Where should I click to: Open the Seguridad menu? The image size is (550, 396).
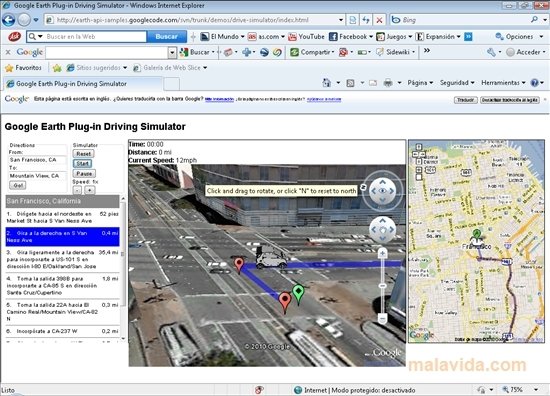pyautogui.click(x=457, y=83)
